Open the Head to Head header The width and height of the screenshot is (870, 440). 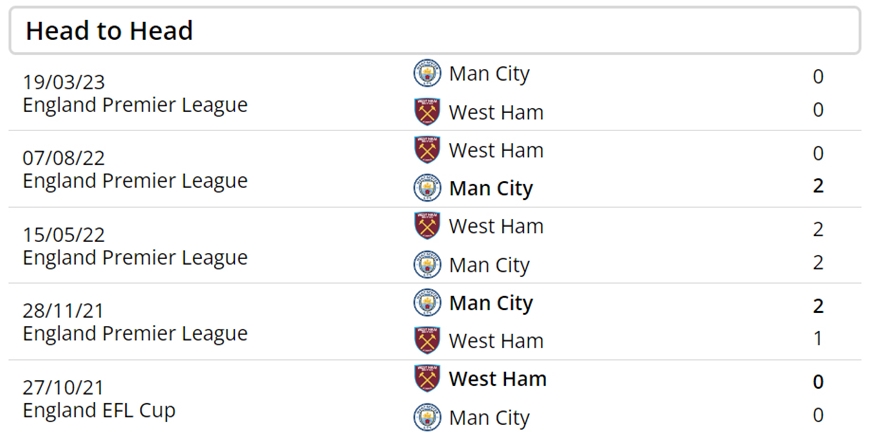(x=435, y=31)
